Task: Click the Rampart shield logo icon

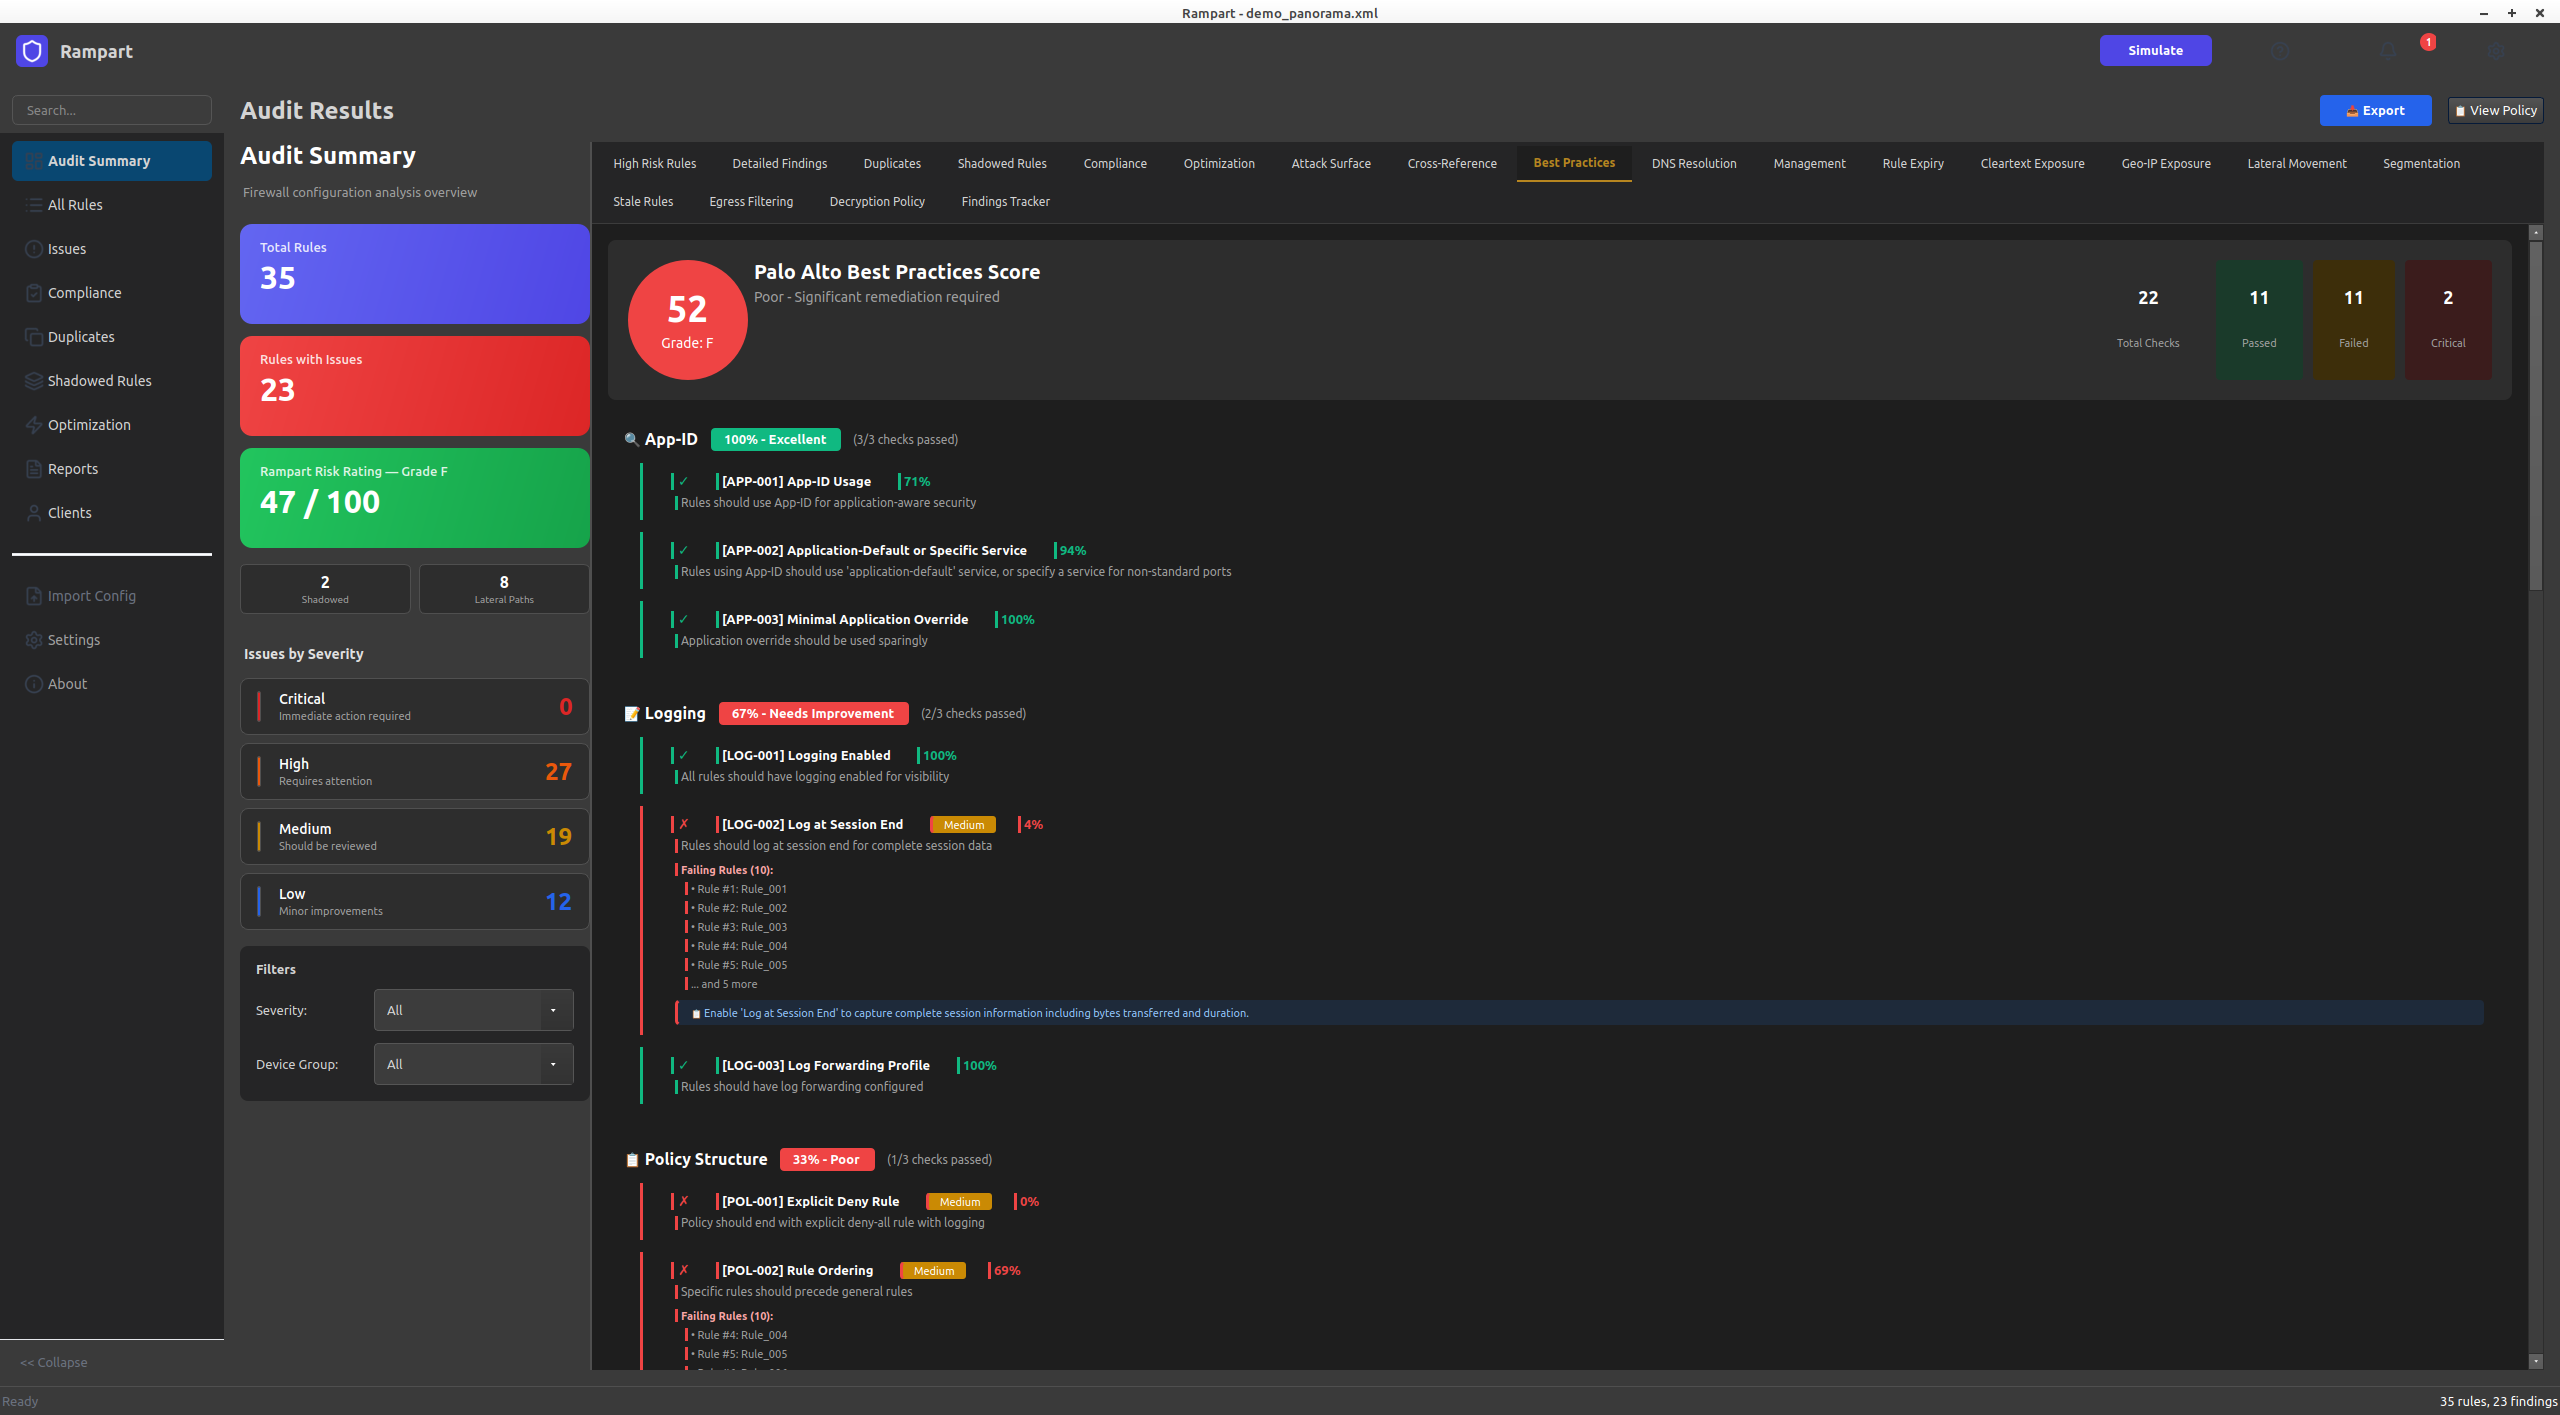Action: [x=32, y=51]
